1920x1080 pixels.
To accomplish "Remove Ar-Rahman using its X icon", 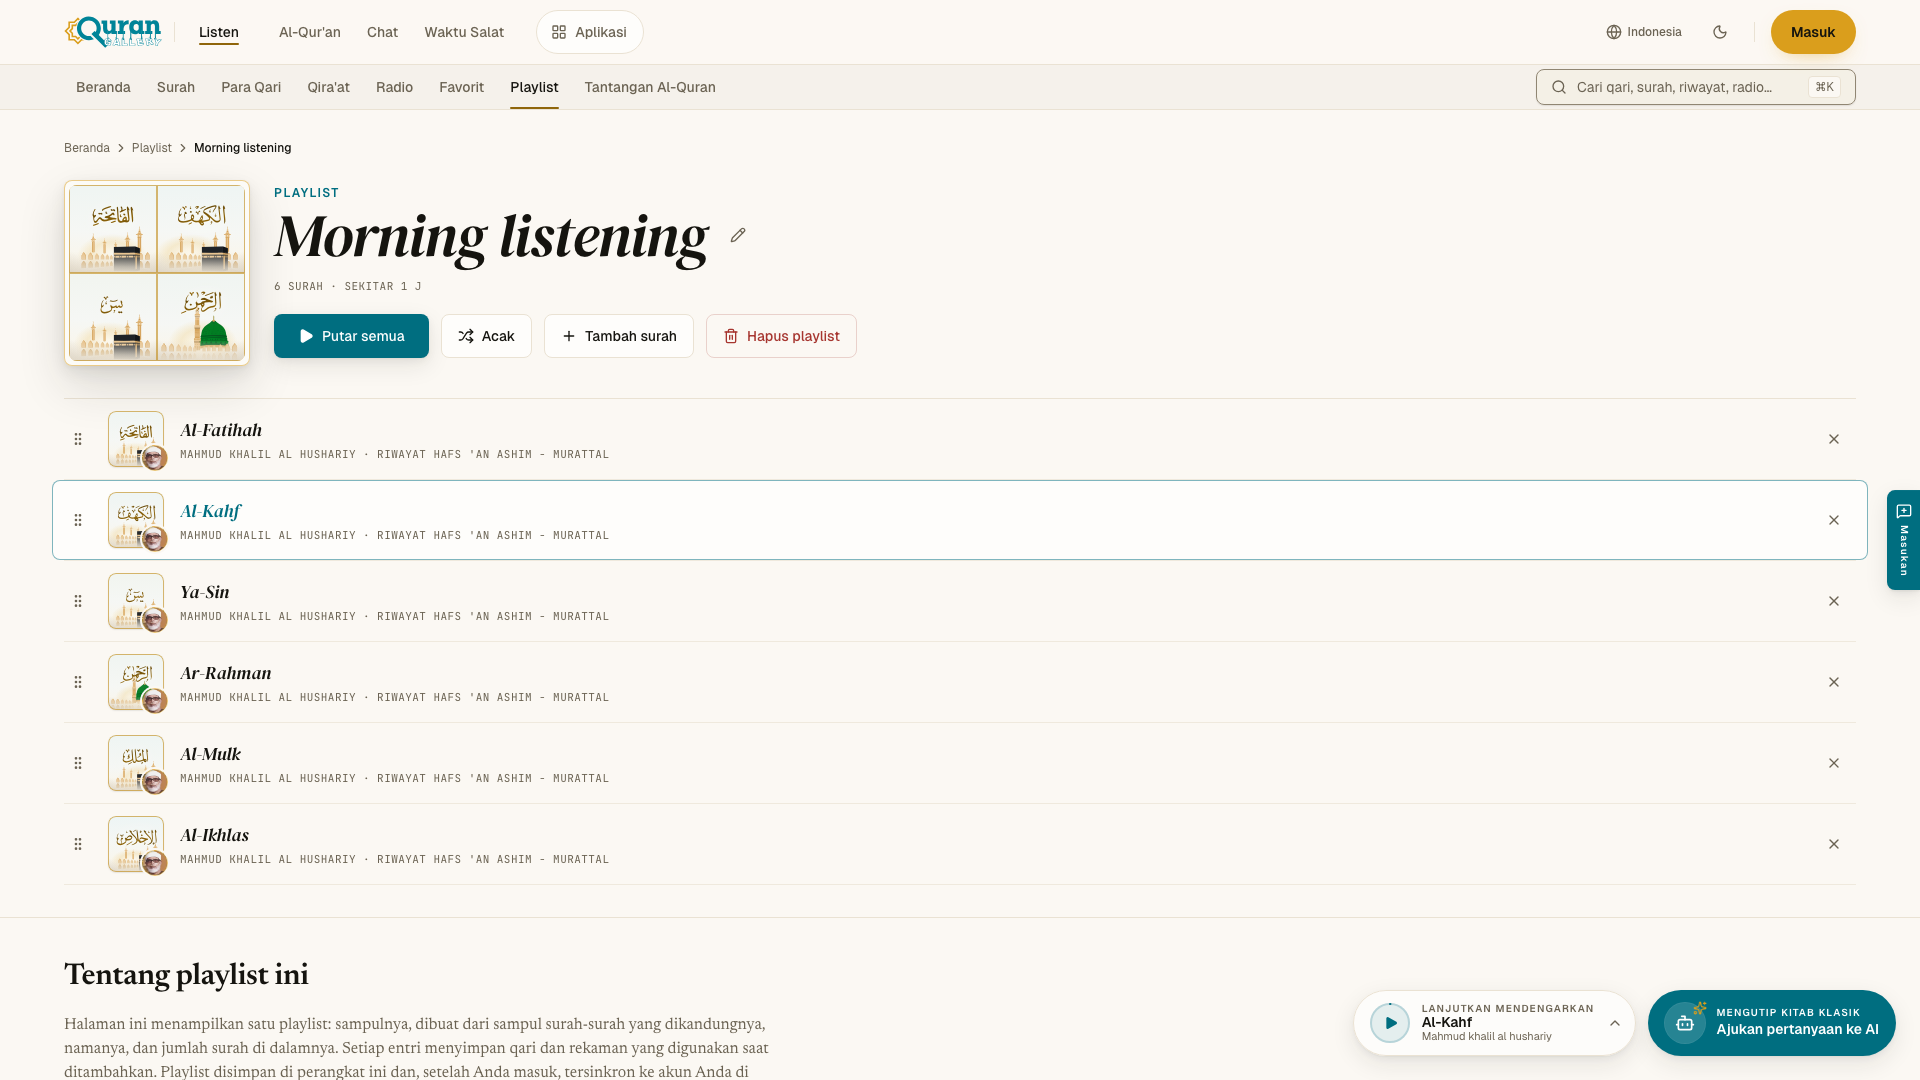I will (1834, 682).
